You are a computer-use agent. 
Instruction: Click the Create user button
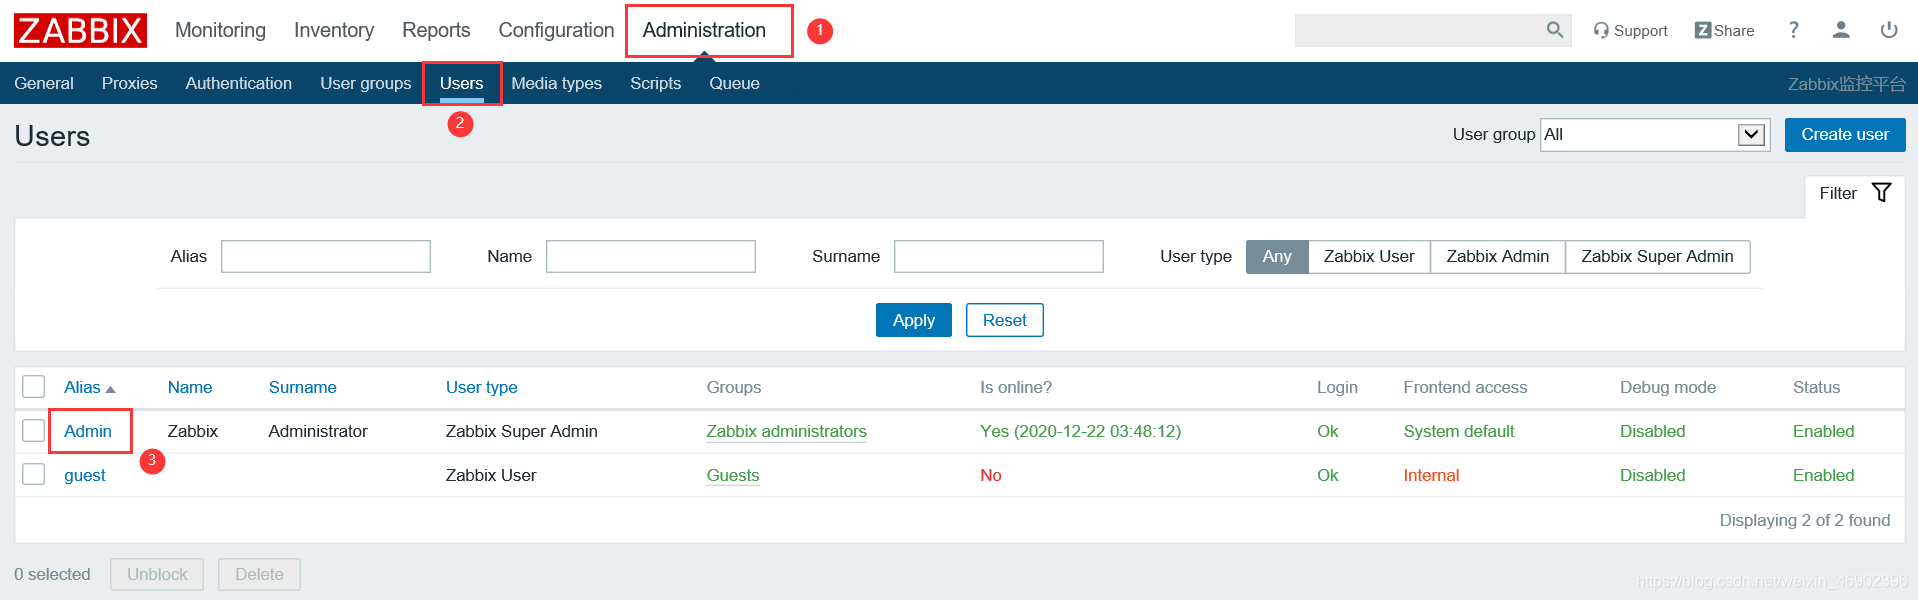click(1845, 135)
